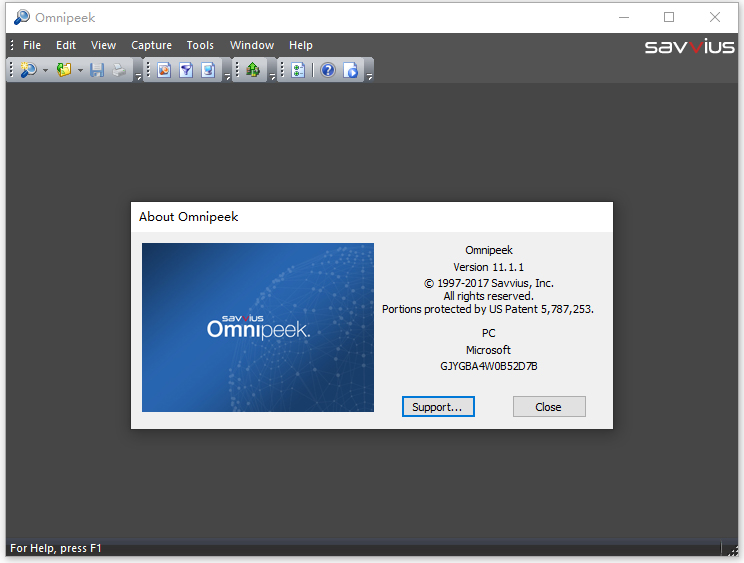Open the Filters funnel icon
Image resolution: width=744 pixels, height=563 pixels.
186,70
